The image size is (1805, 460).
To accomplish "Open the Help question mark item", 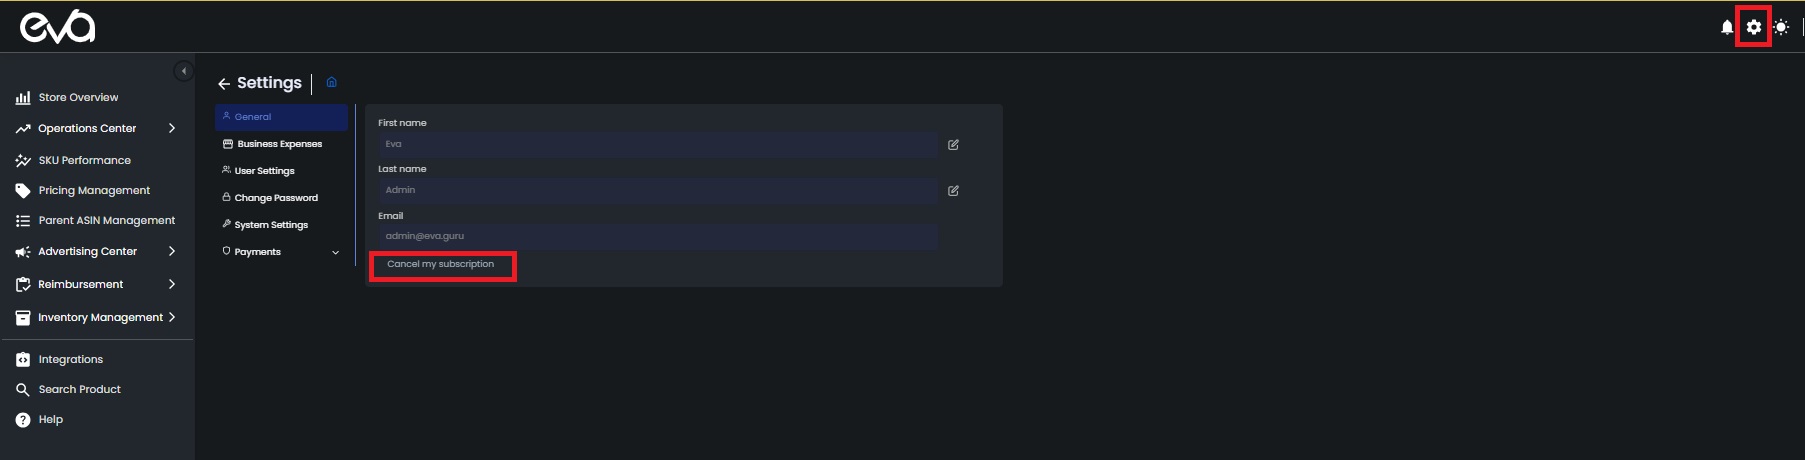I will 50,420.
